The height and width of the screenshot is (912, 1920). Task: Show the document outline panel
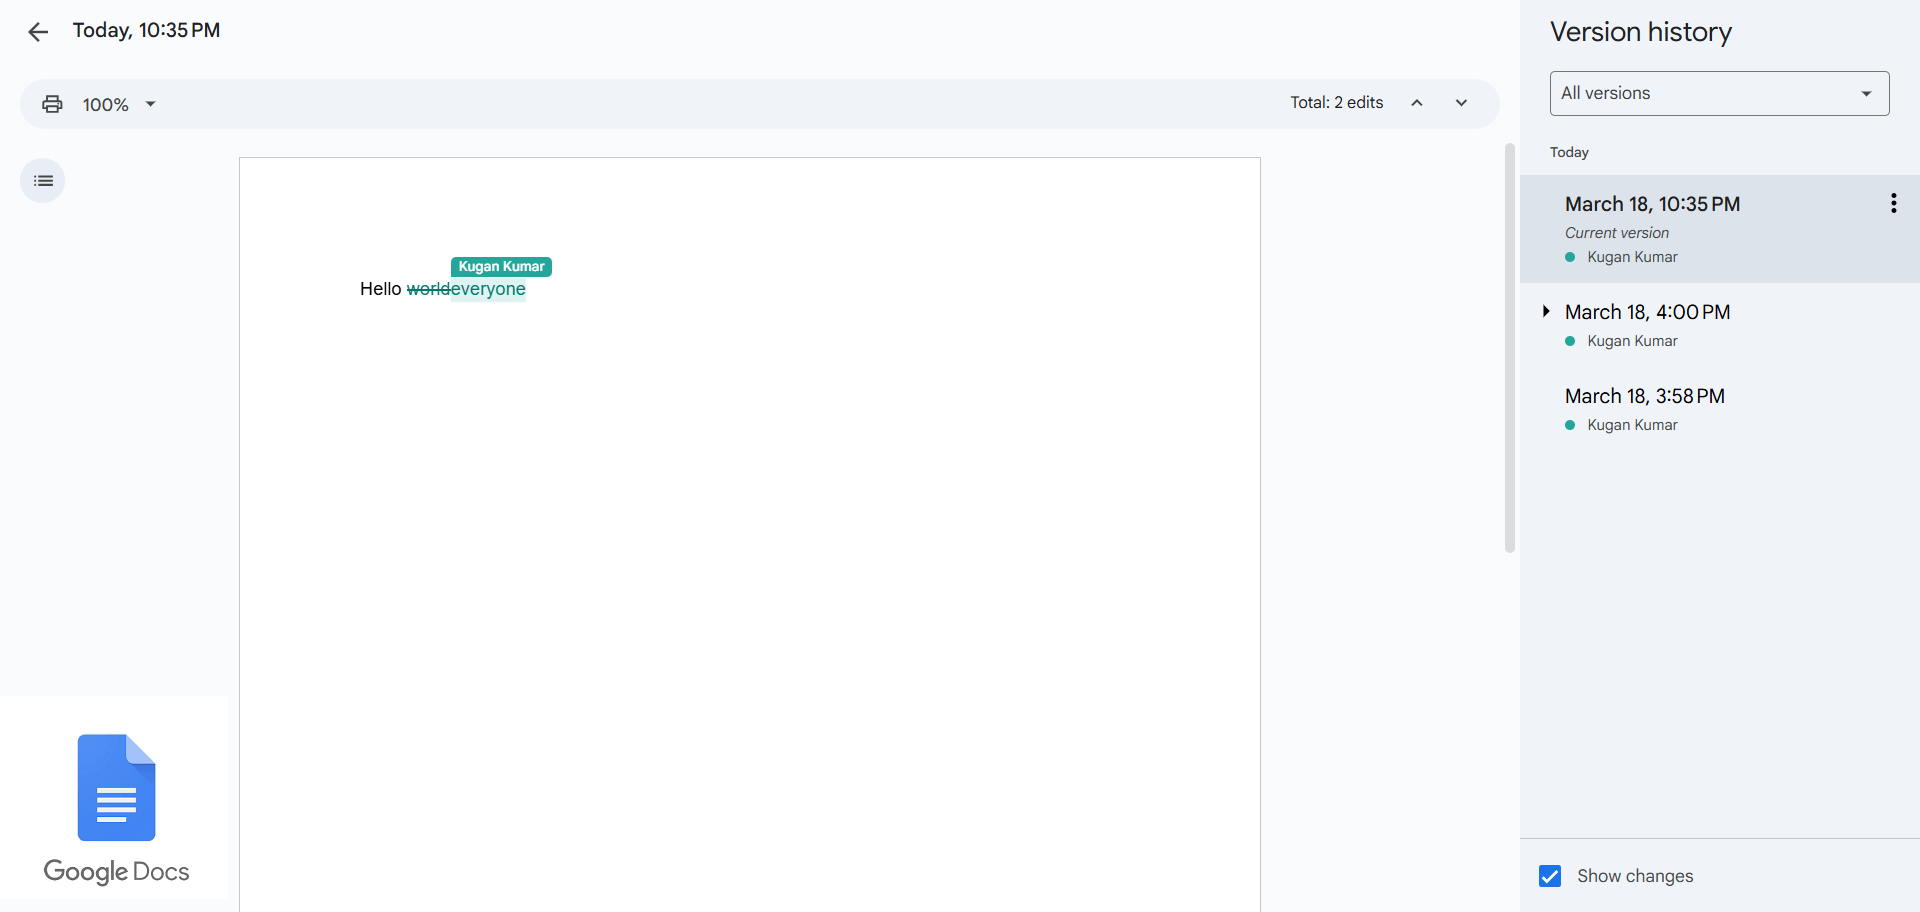click(42, 180)
